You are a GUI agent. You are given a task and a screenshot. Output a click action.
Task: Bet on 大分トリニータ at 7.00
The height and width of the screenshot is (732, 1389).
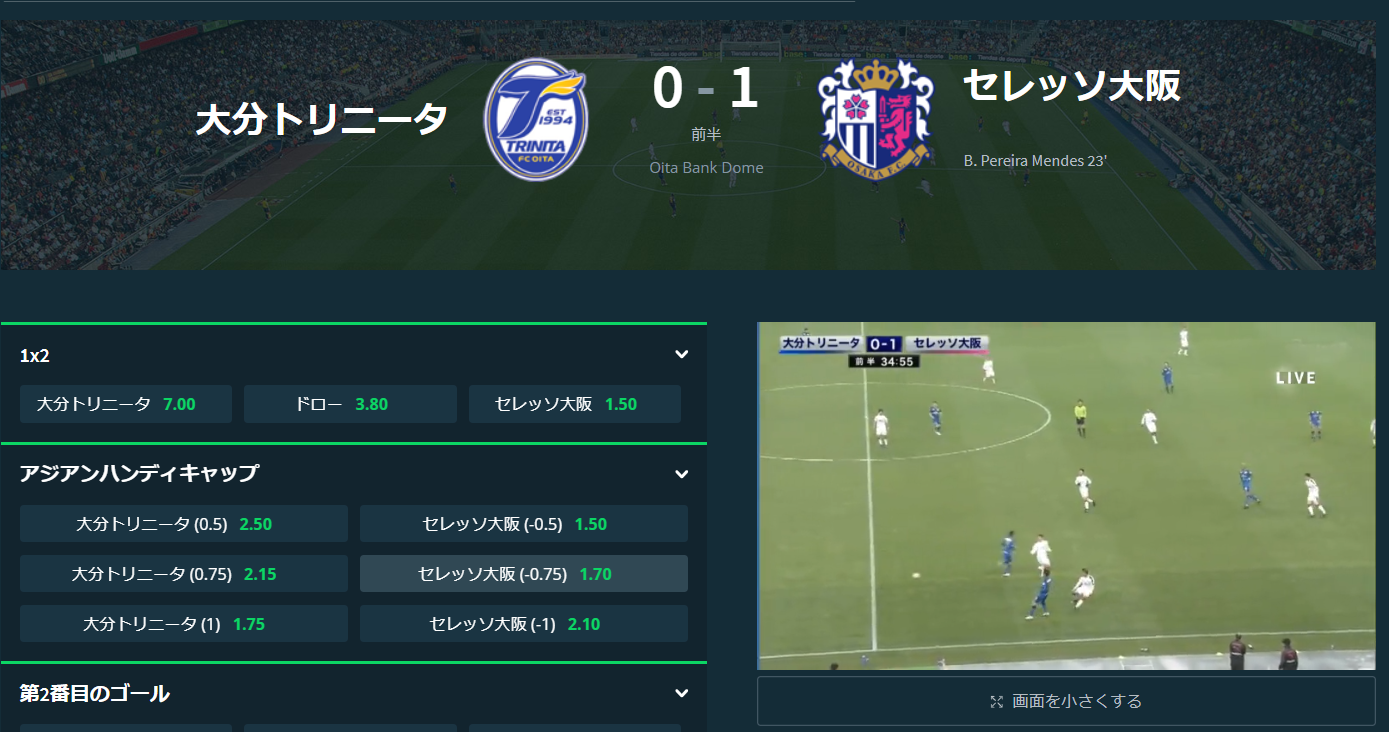tap(126, 404)
